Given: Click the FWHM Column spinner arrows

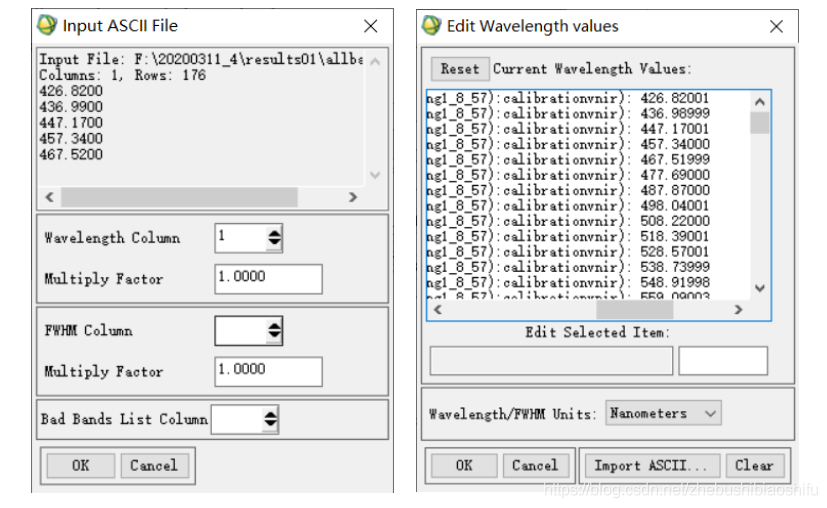Looking at the screenshot, I should (274, 331).
